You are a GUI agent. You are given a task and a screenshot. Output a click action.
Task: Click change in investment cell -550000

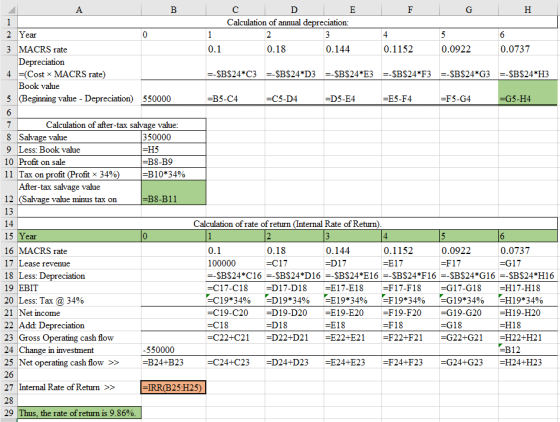[174, 350]
